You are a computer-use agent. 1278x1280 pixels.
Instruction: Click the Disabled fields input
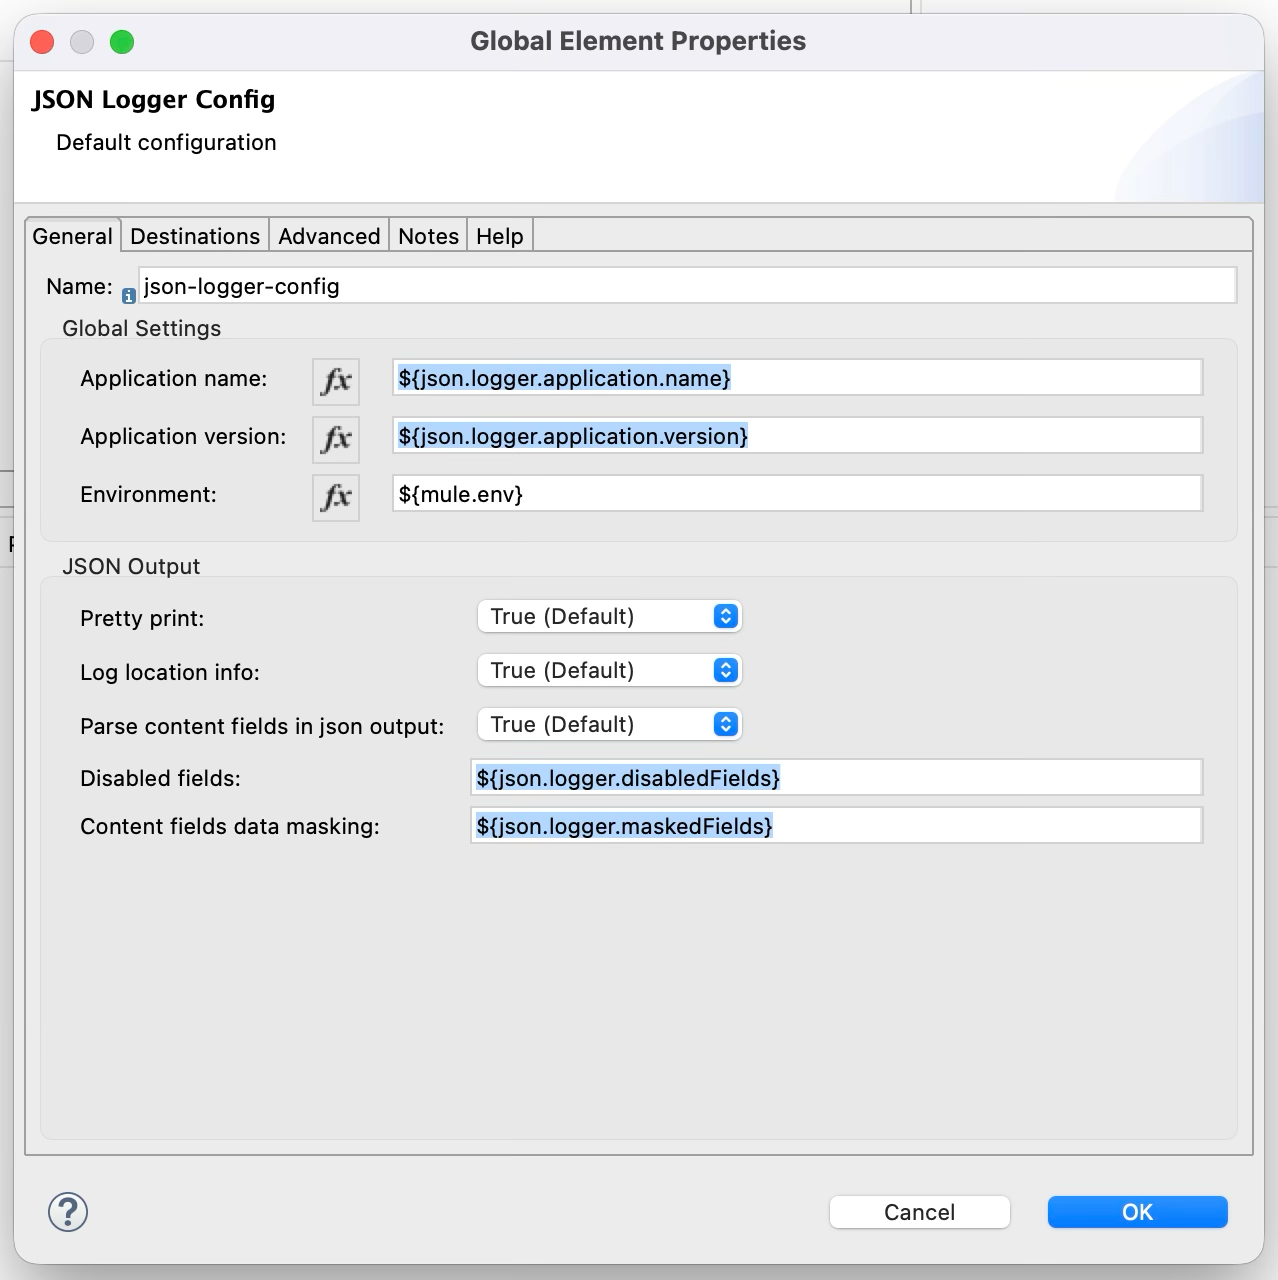836,777
